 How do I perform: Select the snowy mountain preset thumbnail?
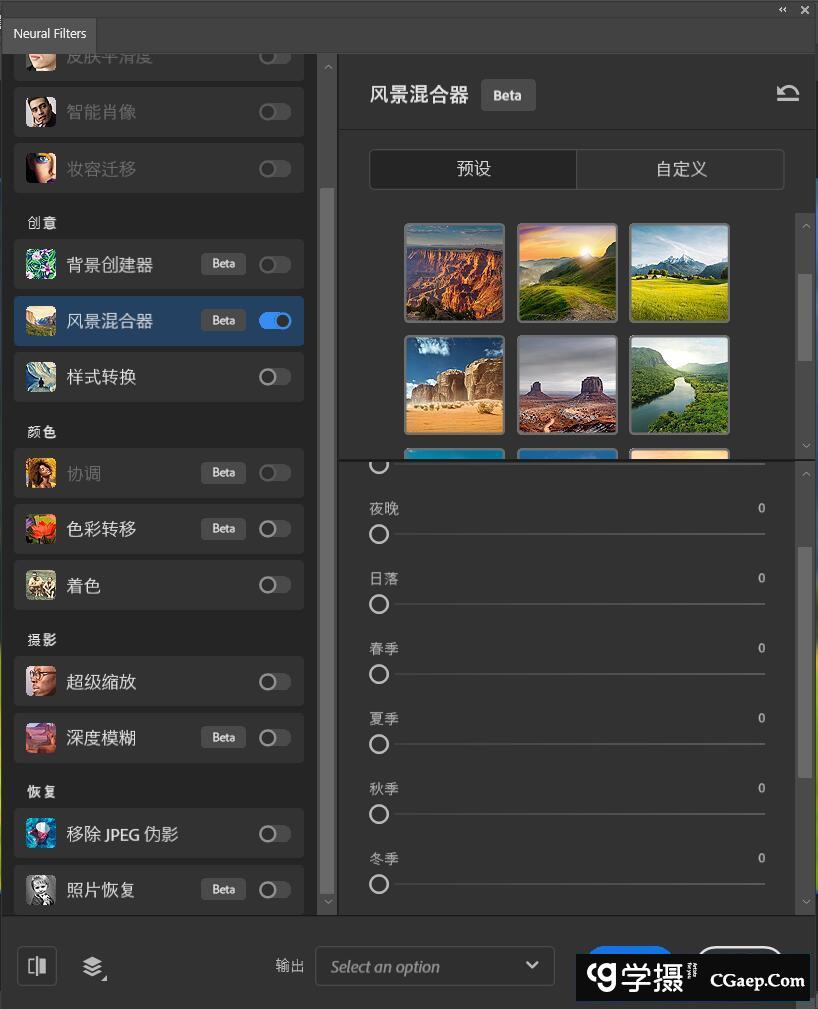click(x=679, y=272)
